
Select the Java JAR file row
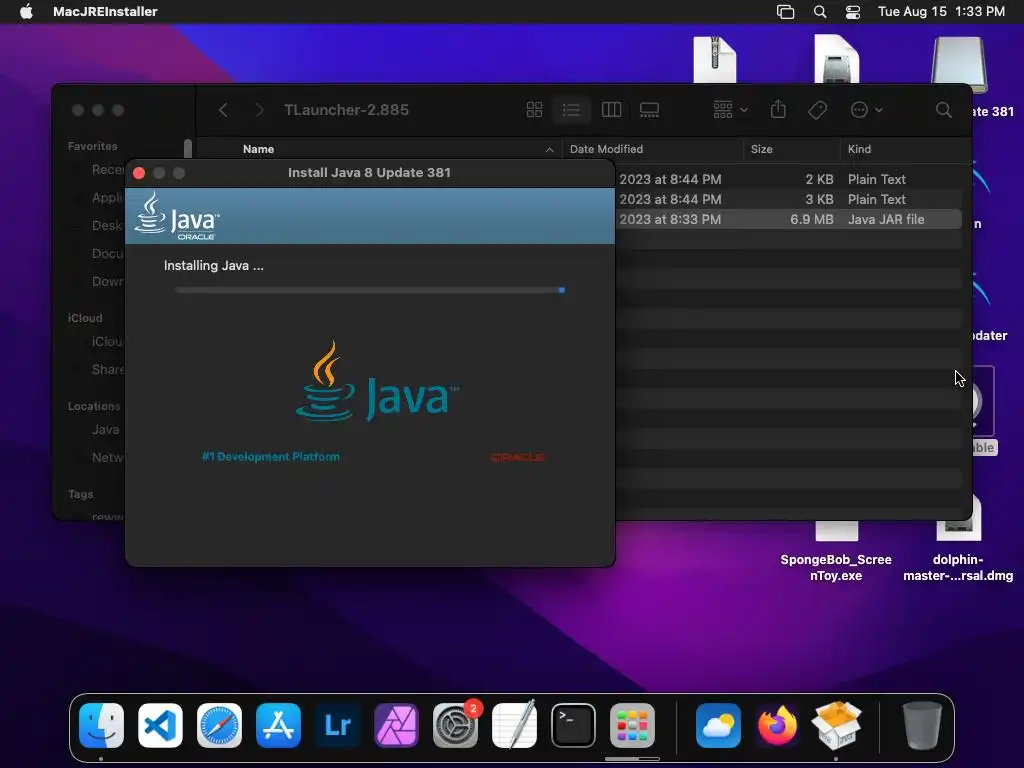(788, 219)
